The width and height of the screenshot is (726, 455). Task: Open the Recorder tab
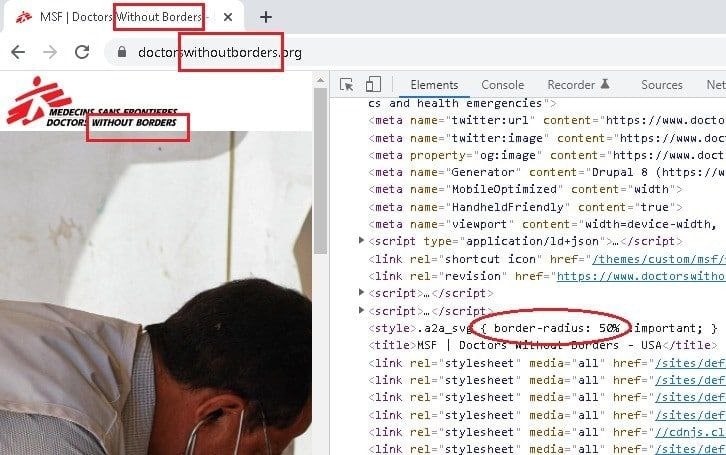coord(578,85)
